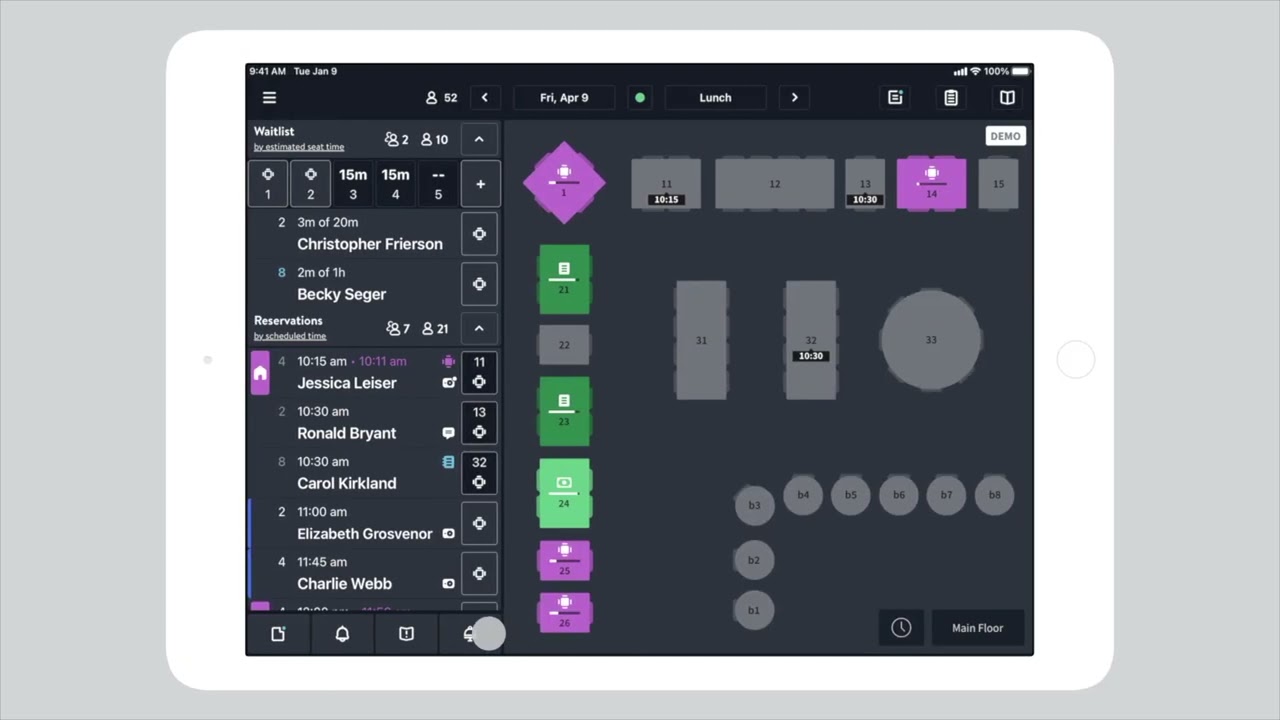
Task: Select light green table 24
Action: (564, 493)
